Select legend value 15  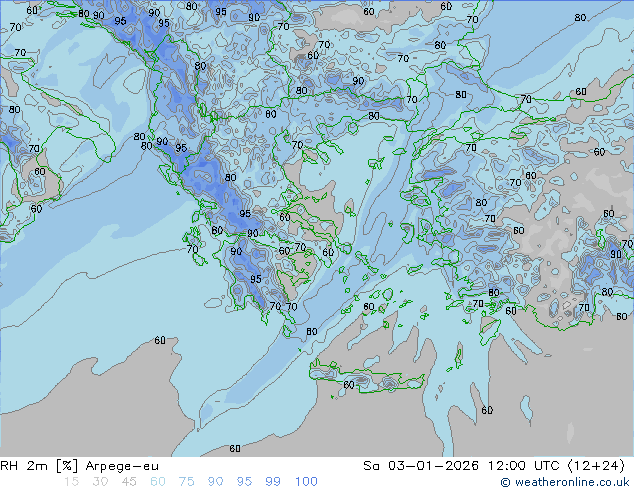tap(71, 482)
